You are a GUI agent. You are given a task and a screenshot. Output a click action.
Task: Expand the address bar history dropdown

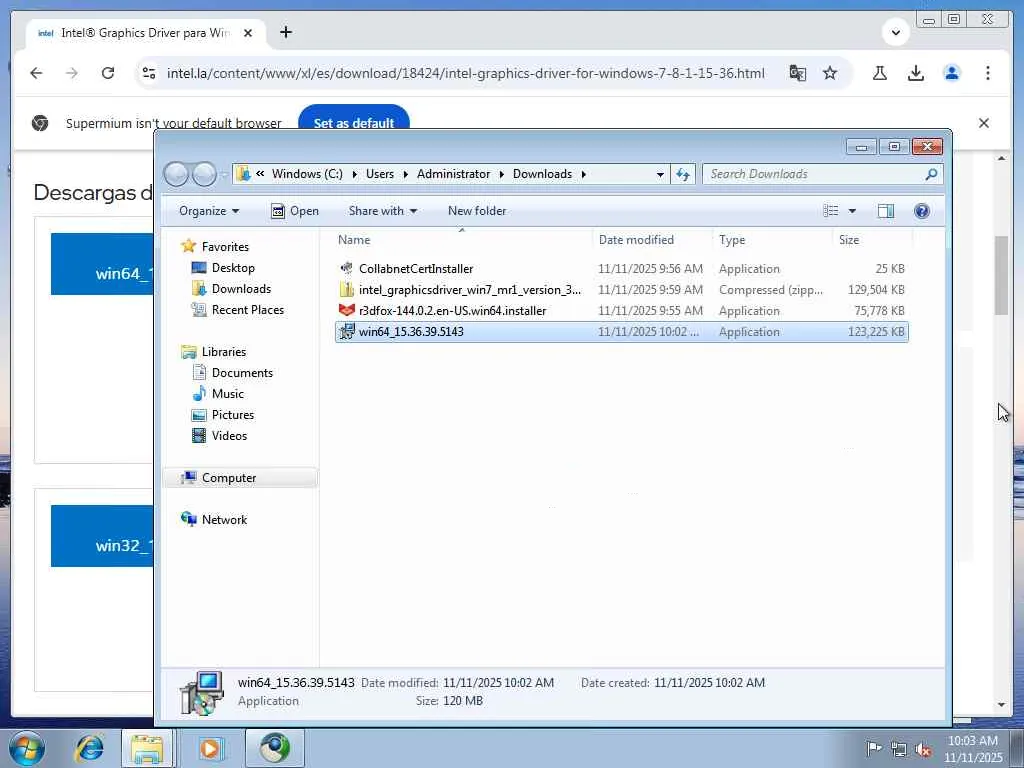660,174
